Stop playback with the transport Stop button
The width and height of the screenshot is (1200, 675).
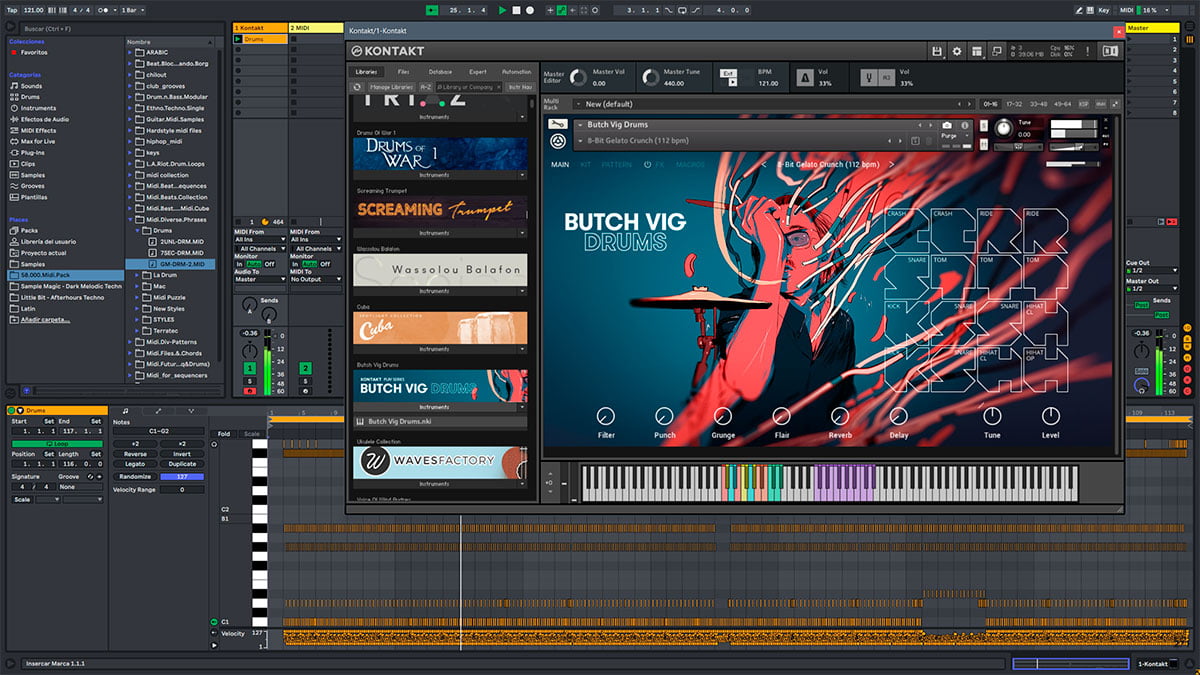516,10
